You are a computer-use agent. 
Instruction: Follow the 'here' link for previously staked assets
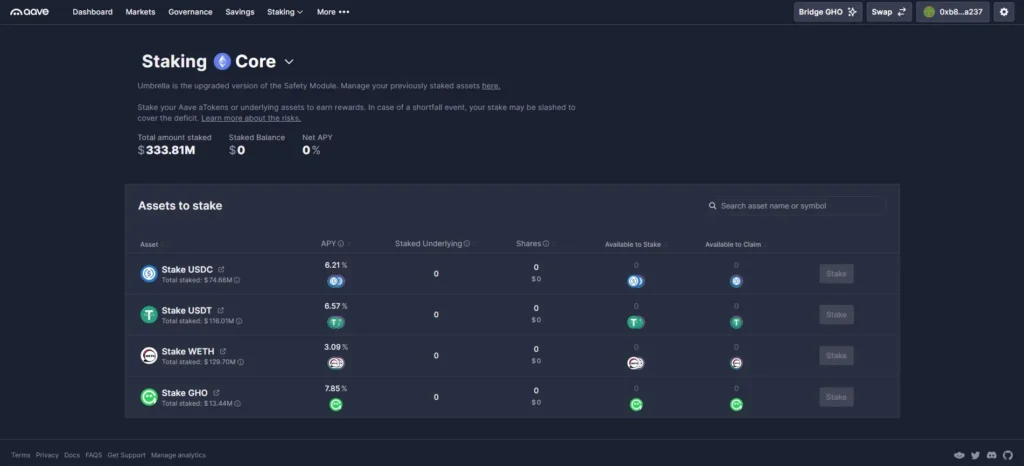tap(491, 85)
